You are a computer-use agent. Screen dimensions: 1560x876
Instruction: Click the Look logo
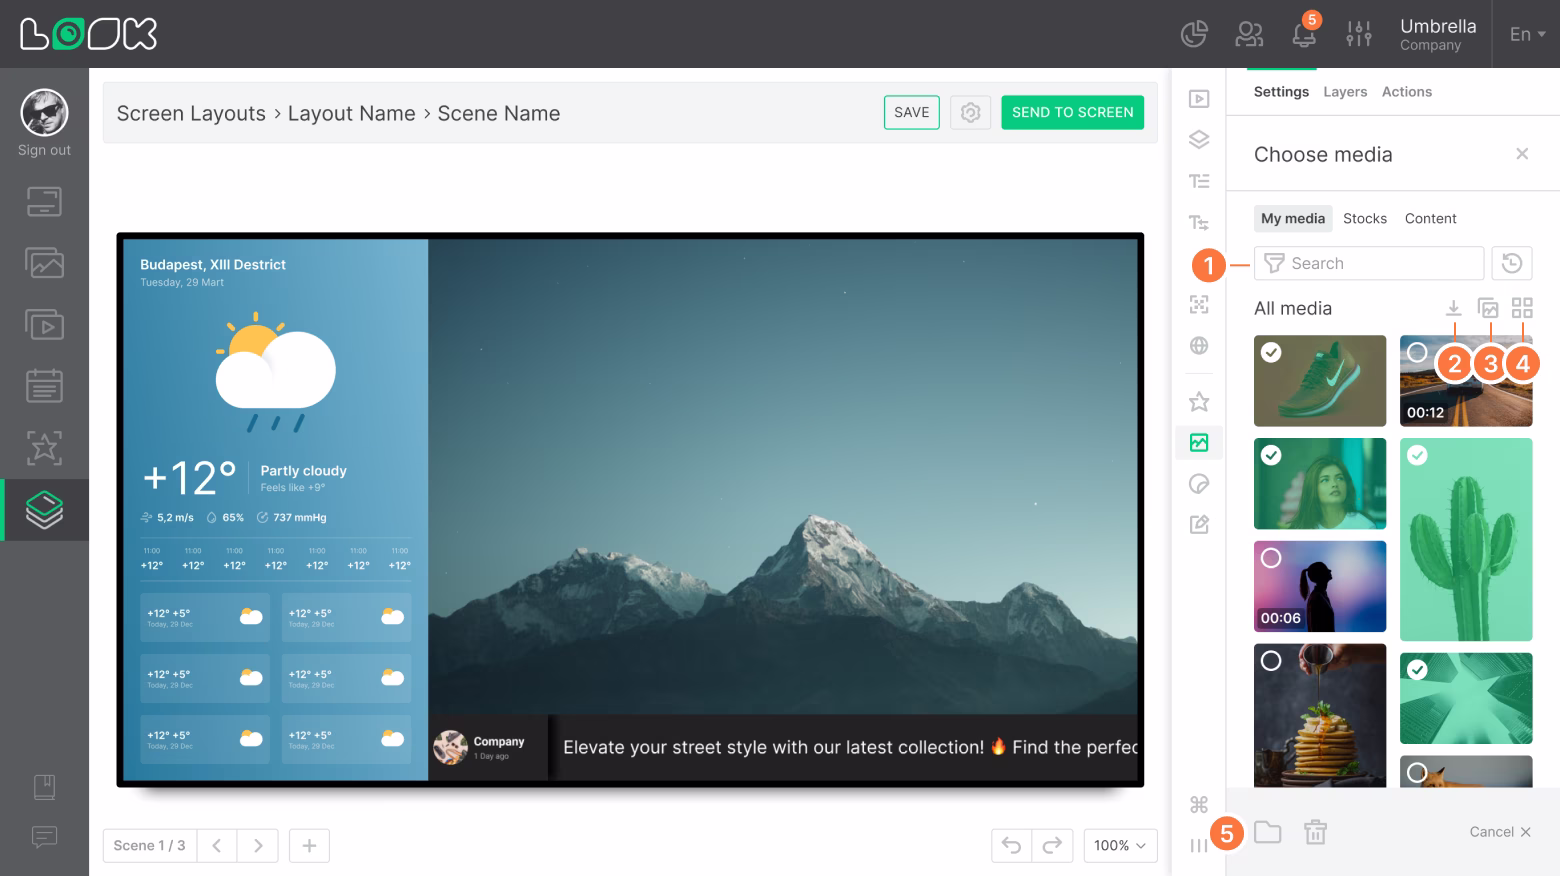(x=89, y=34)
